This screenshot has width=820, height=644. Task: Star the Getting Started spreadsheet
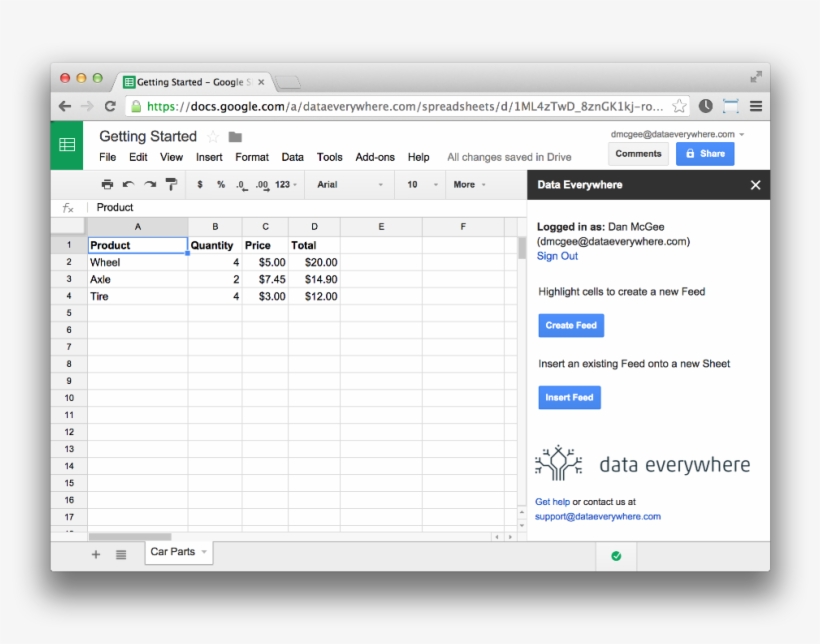pyautogui.click(x=212, y=137)
